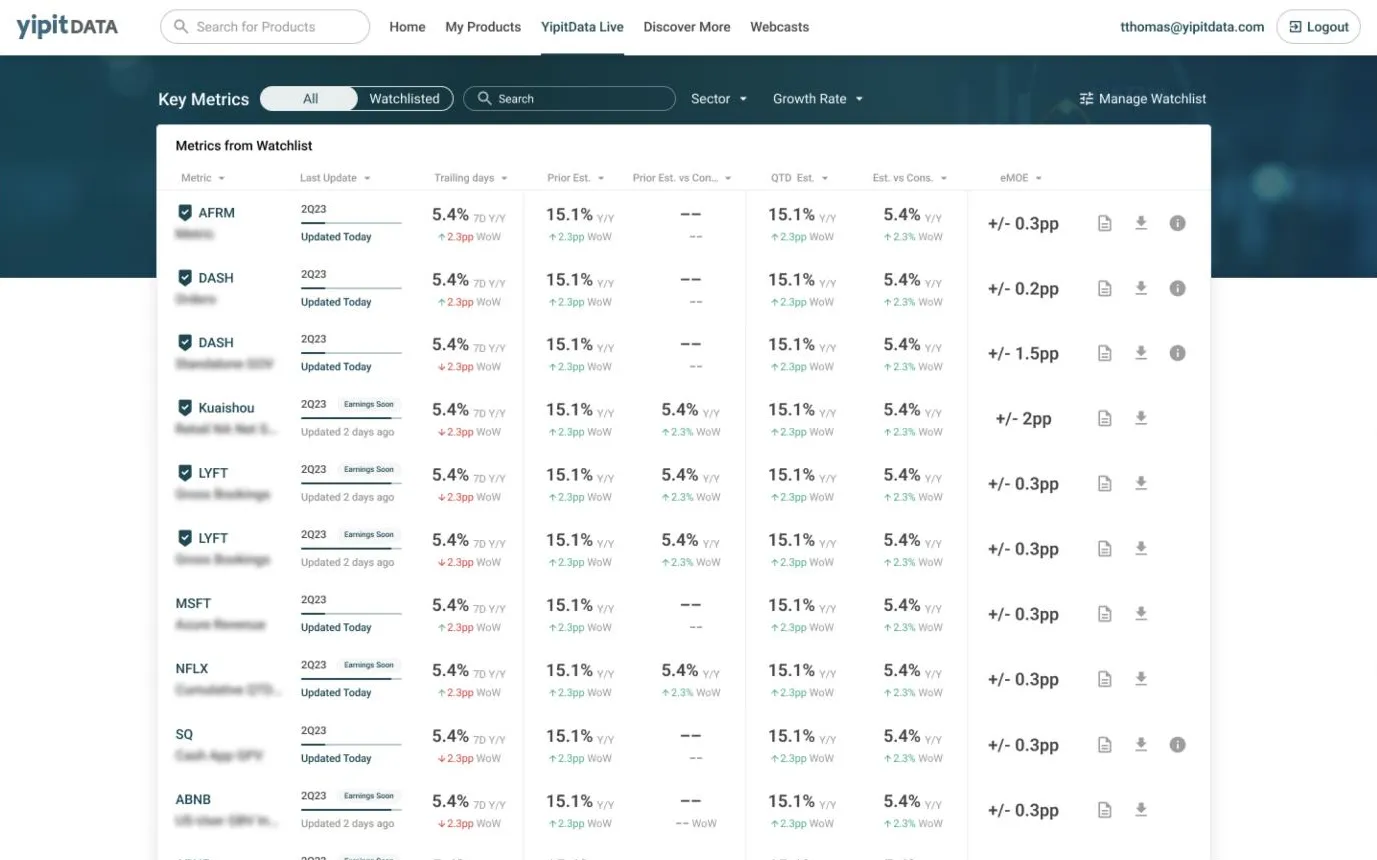
Task: Show info for the AFRM metric
Action: [x=1178, y=223]
